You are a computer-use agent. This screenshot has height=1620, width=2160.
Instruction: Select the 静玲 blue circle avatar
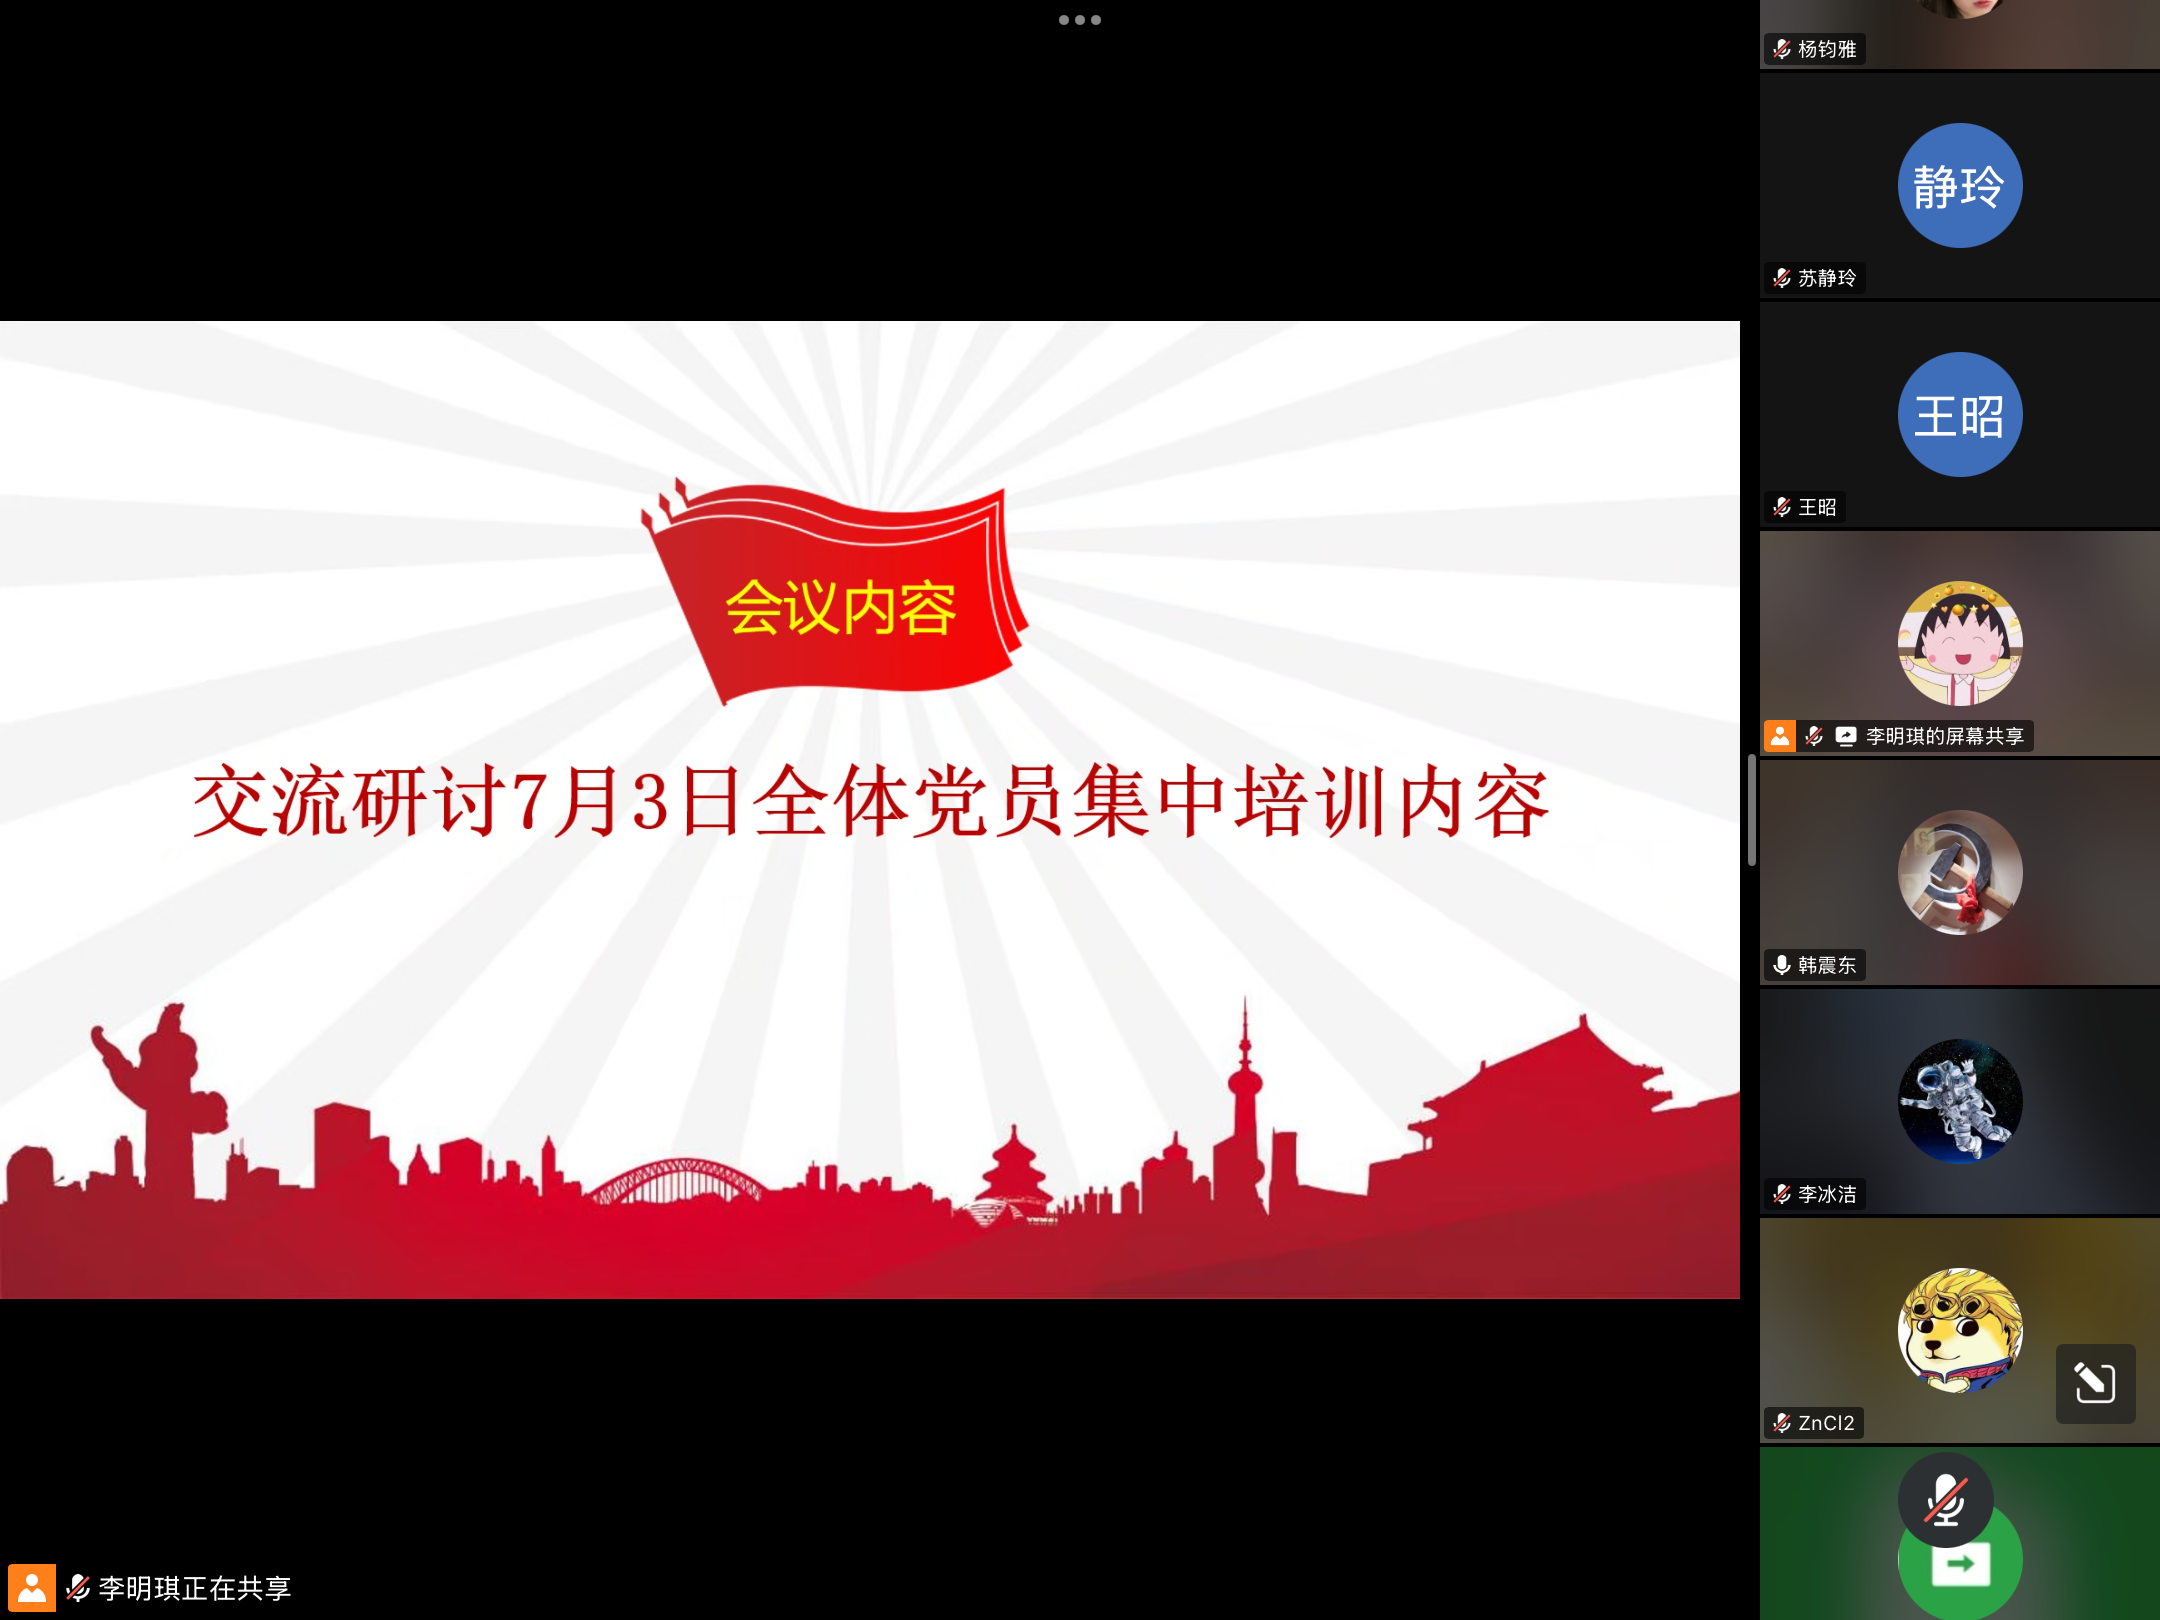tap(1959, 186)
